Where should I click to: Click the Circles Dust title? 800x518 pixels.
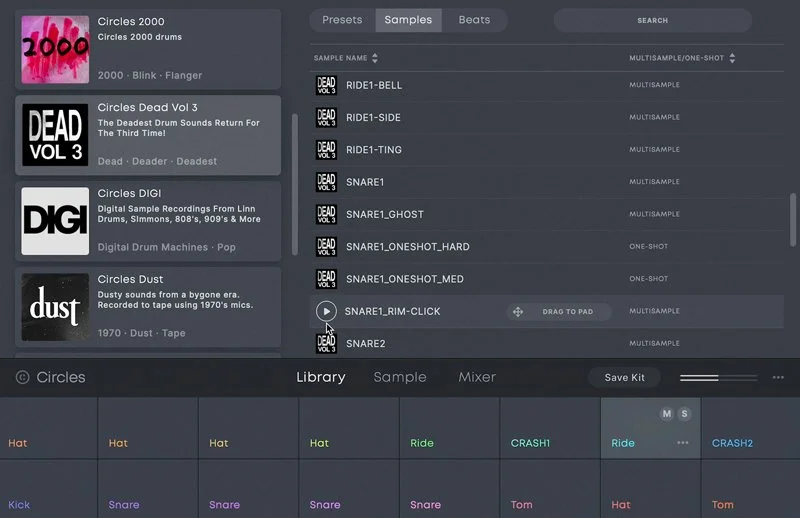coord(130,279)
